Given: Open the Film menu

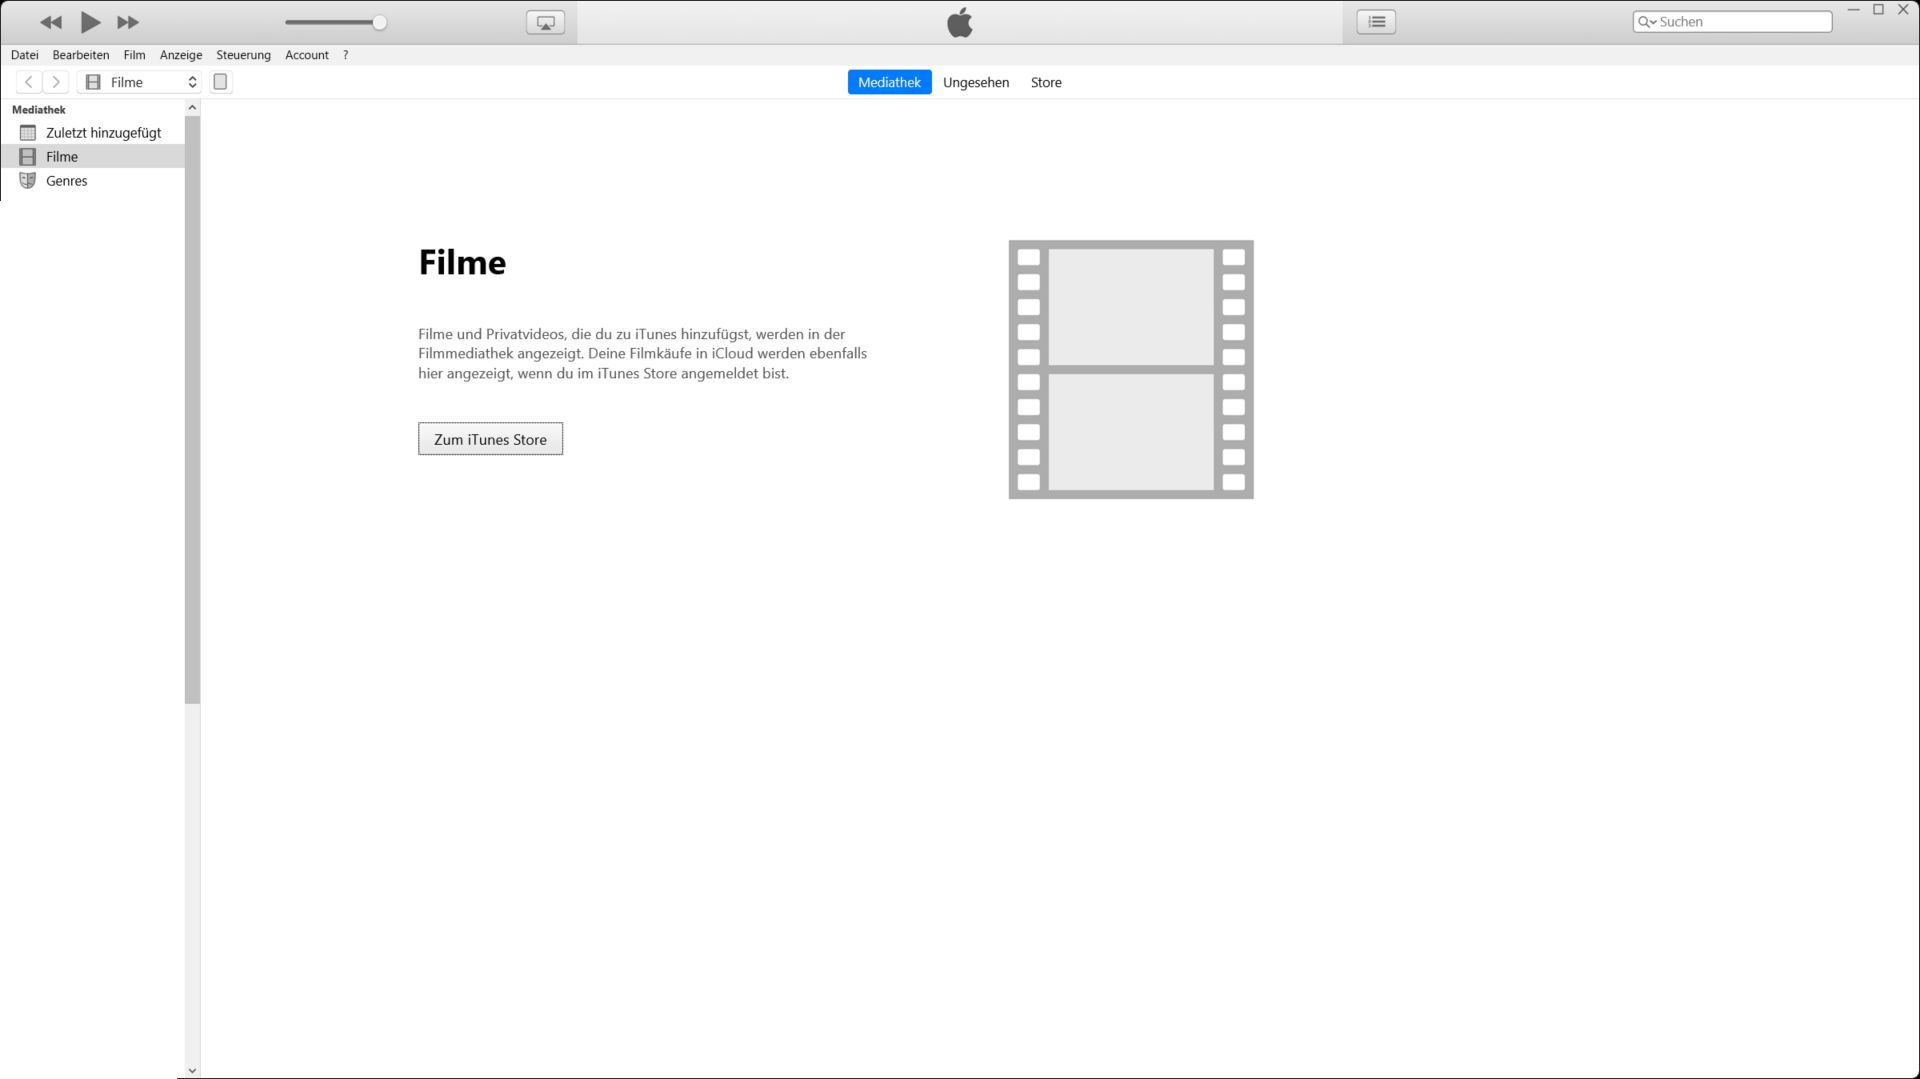Looking at the screenshot, I should pyautogui.click(x=134, y=55).
